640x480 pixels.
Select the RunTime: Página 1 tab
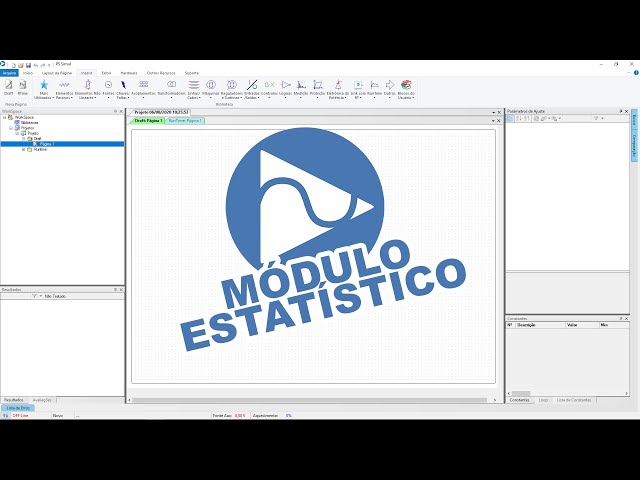pyautogui.click(x=184, y=121)
